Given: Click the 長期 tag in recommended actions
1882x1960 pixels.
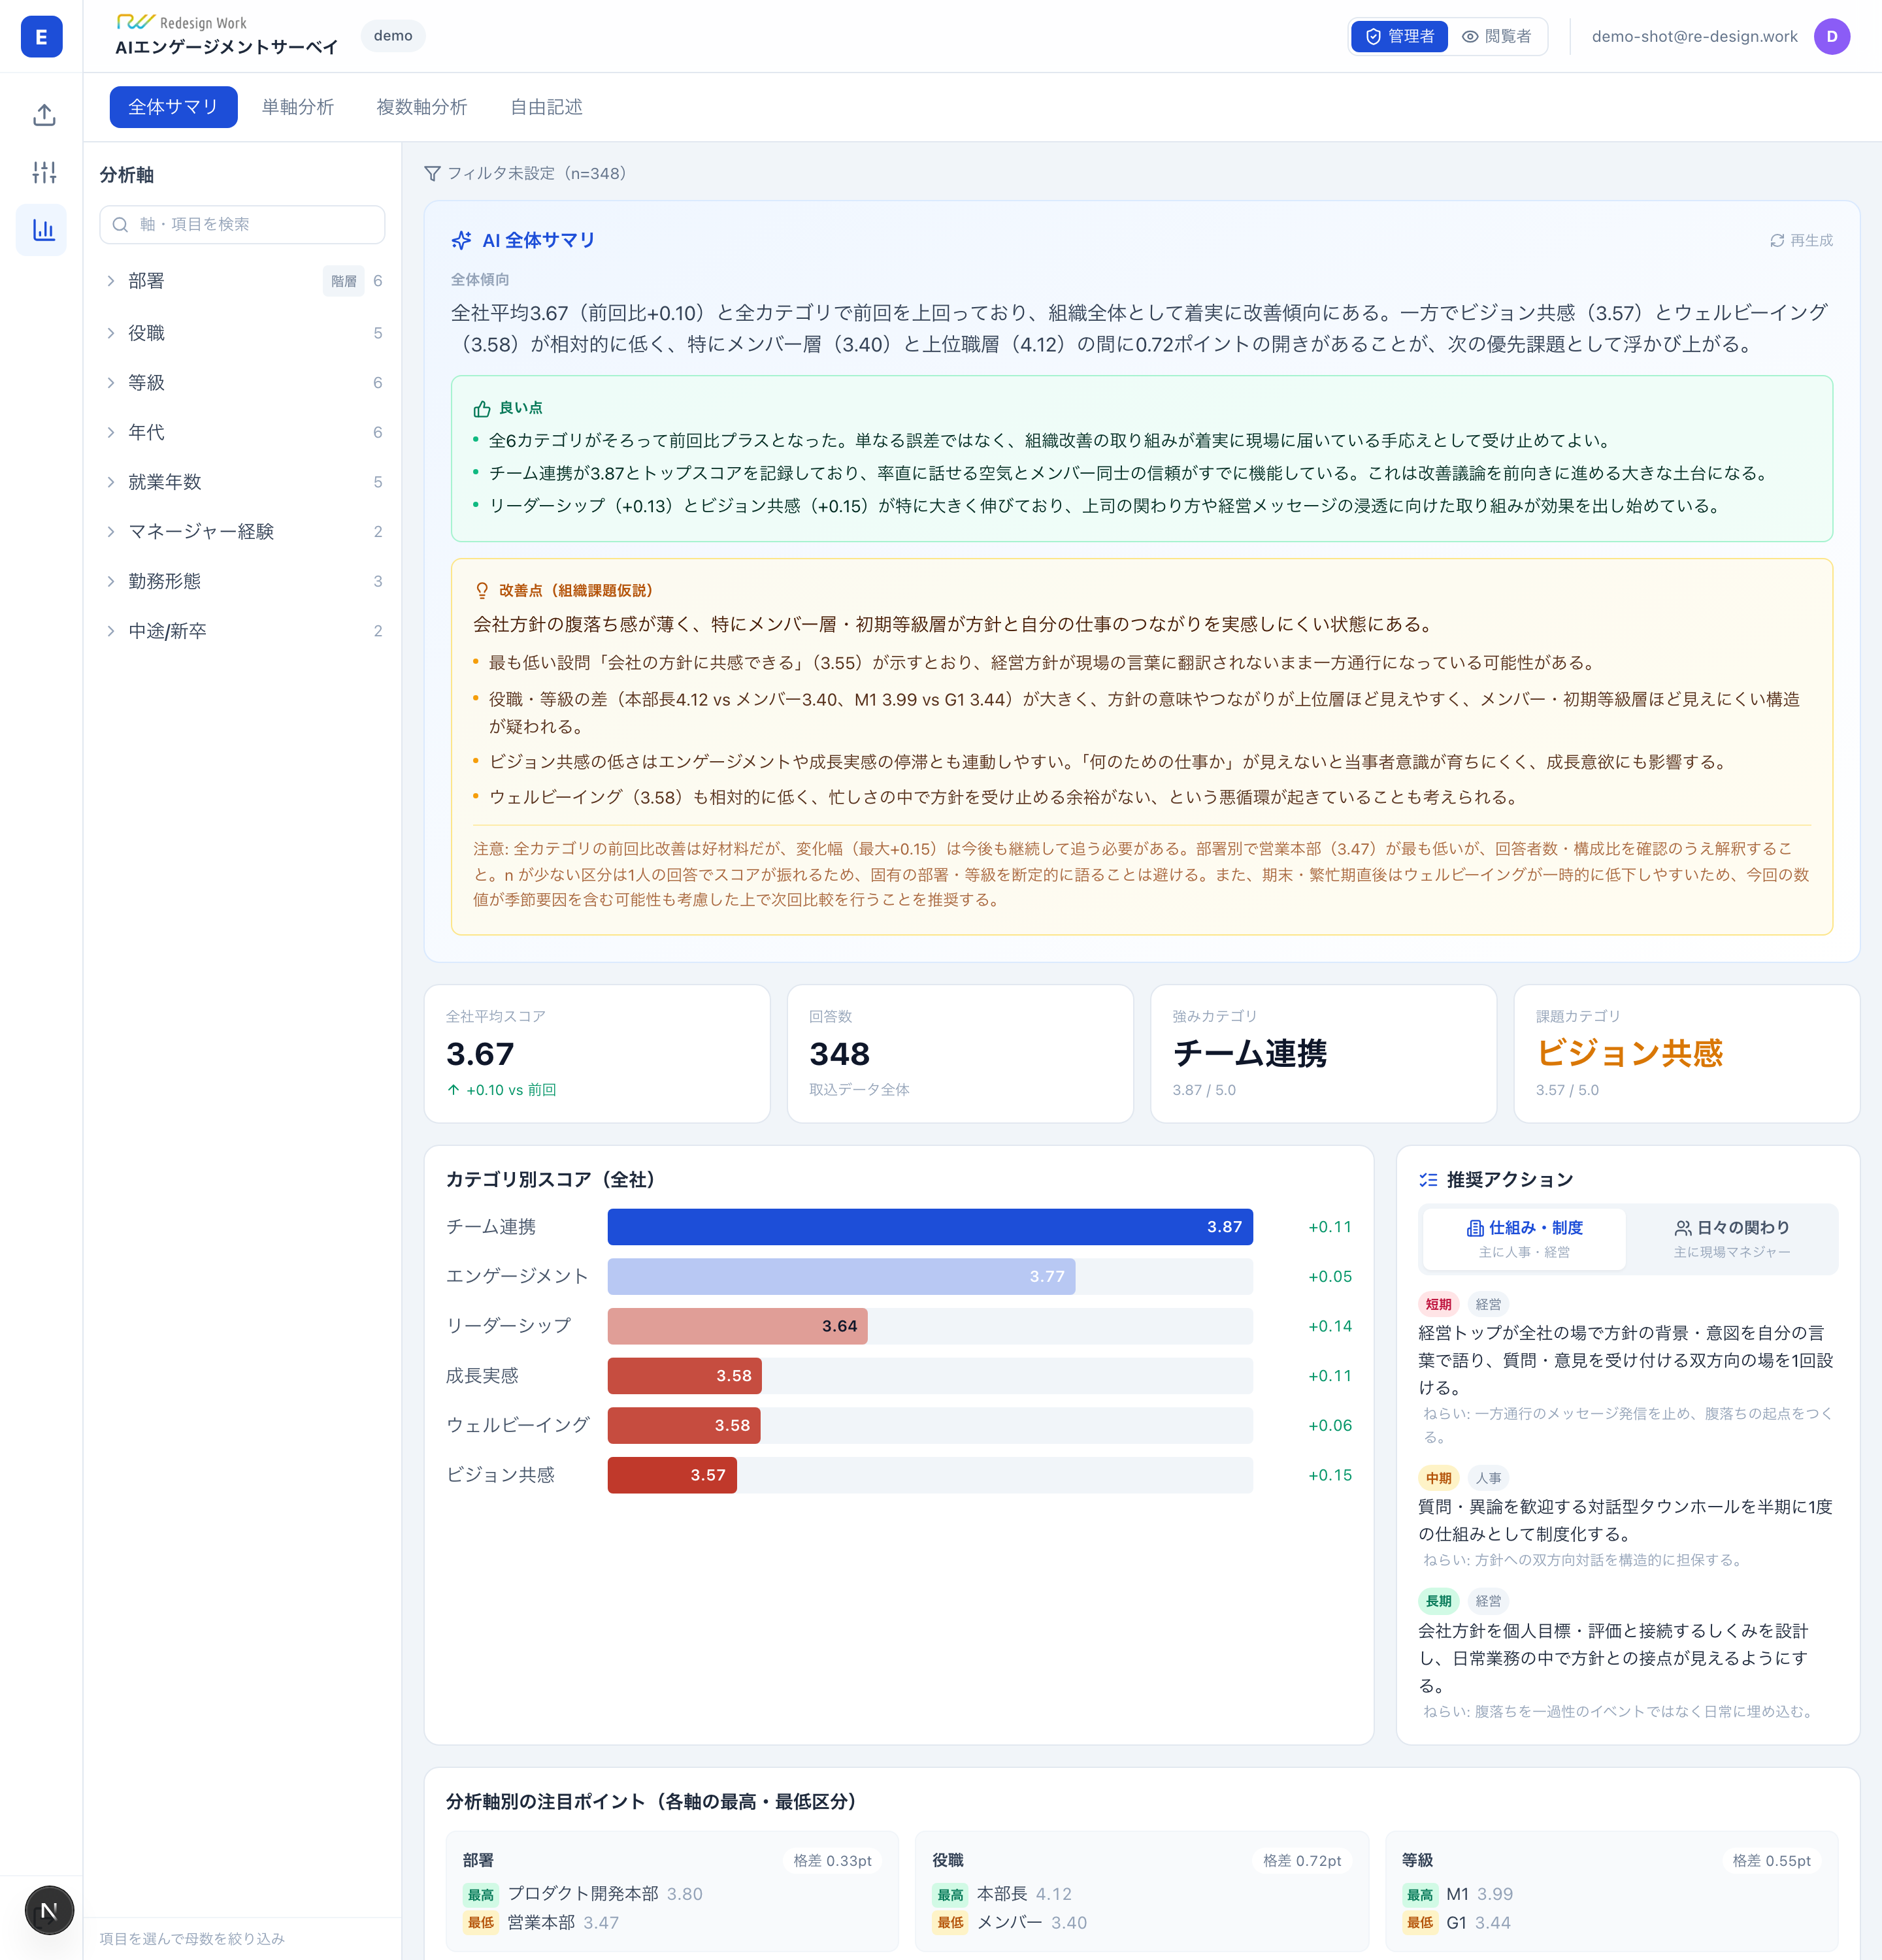Looking at the screenshot, I should [1438, 1601].
